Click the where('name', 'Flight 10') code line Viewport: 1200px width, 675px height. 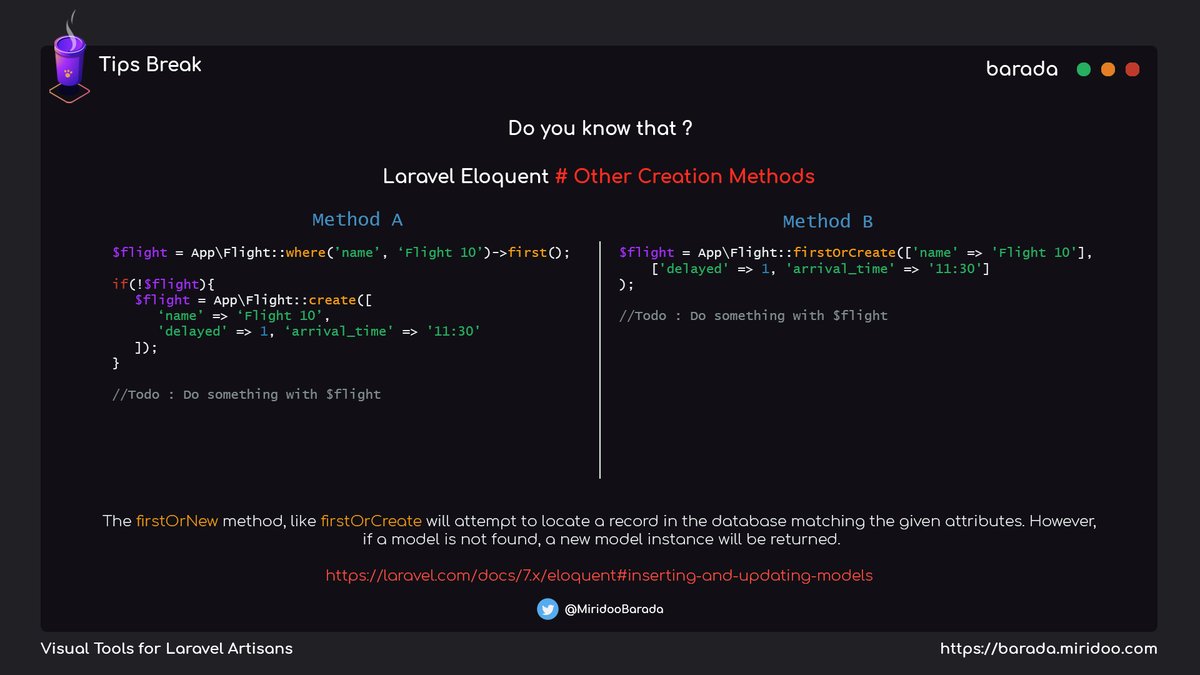point(341,252)
